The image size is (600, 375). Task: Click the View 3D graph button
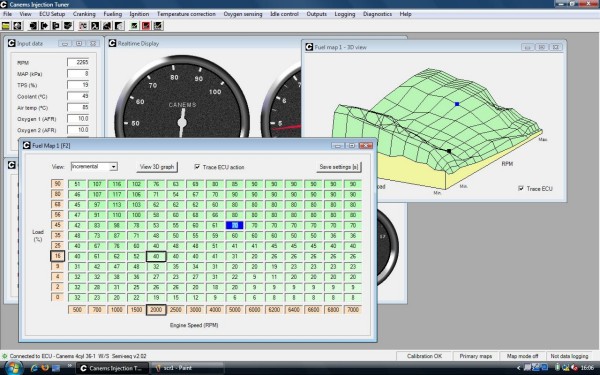pyautogui.click(x=157, y=167)
